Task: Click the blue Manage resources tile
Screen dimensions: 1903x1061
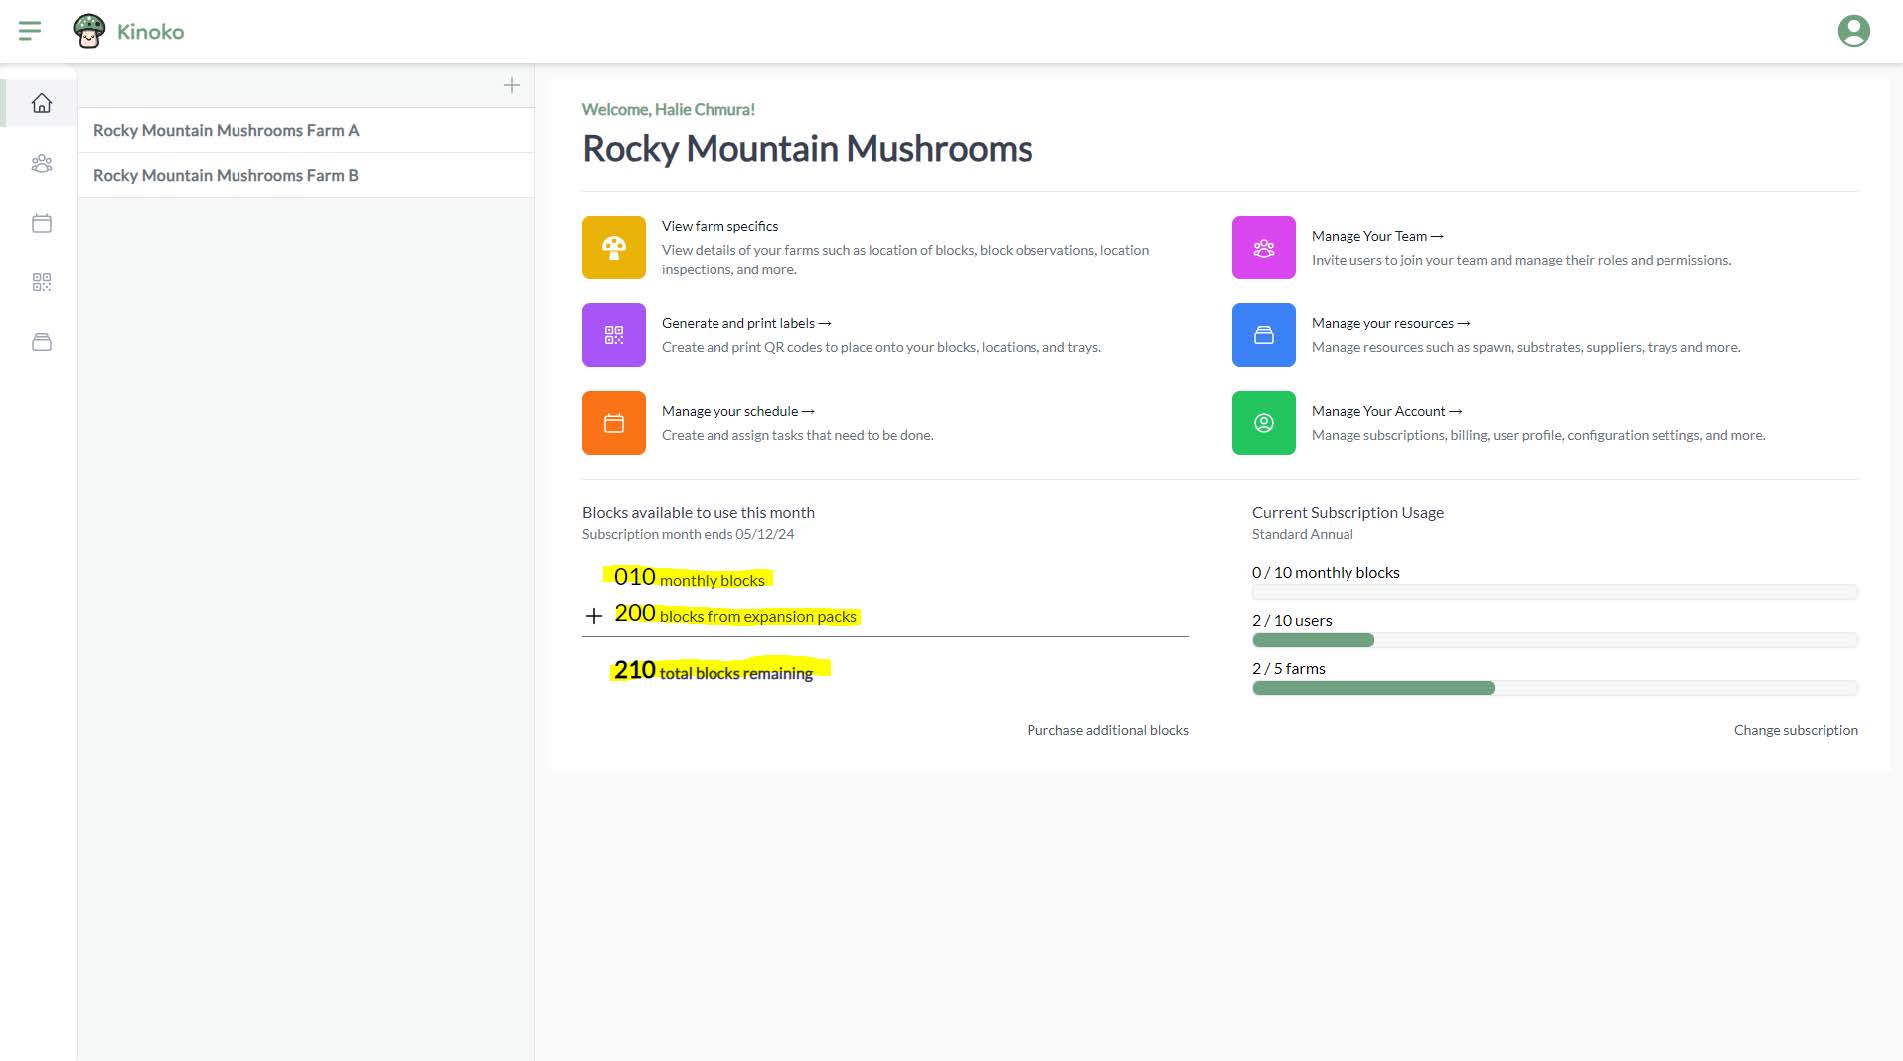Action: (1263, 335)
